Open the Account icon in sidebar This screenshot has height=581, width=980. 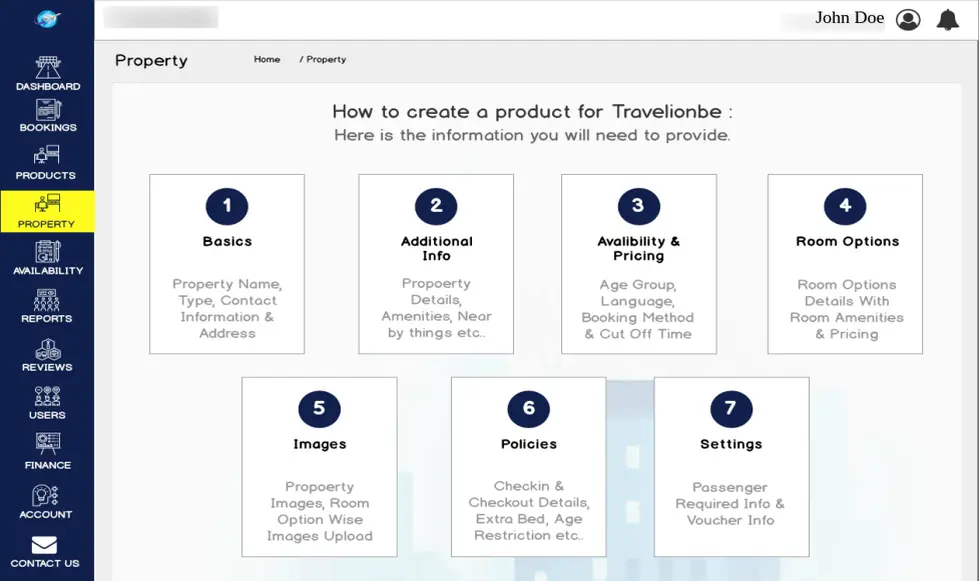tap(45, 495)
